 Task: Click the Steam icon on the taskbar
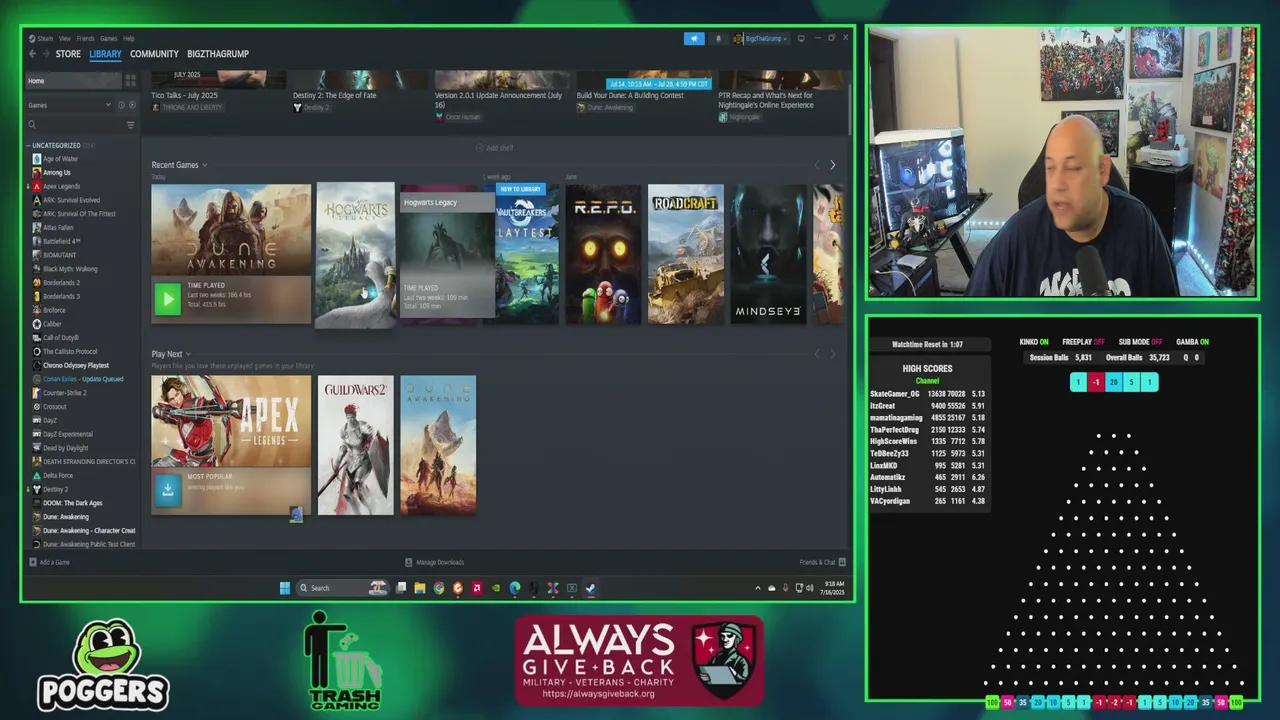coord(591,588)
